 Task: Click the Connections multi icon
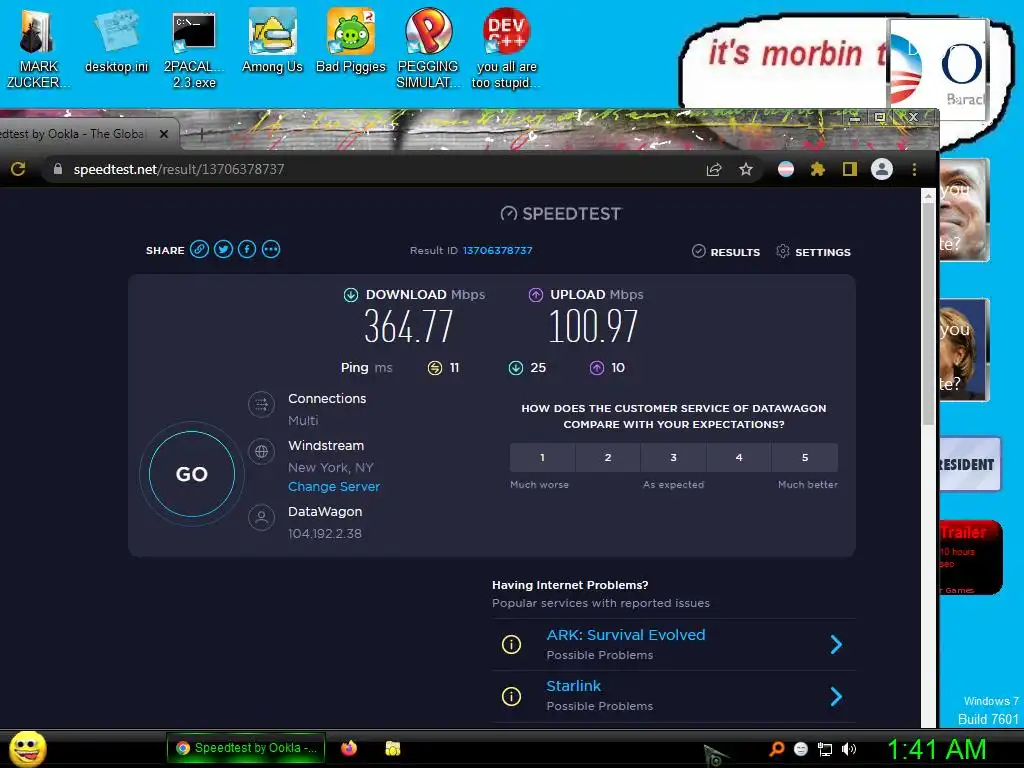click(261, 404)
